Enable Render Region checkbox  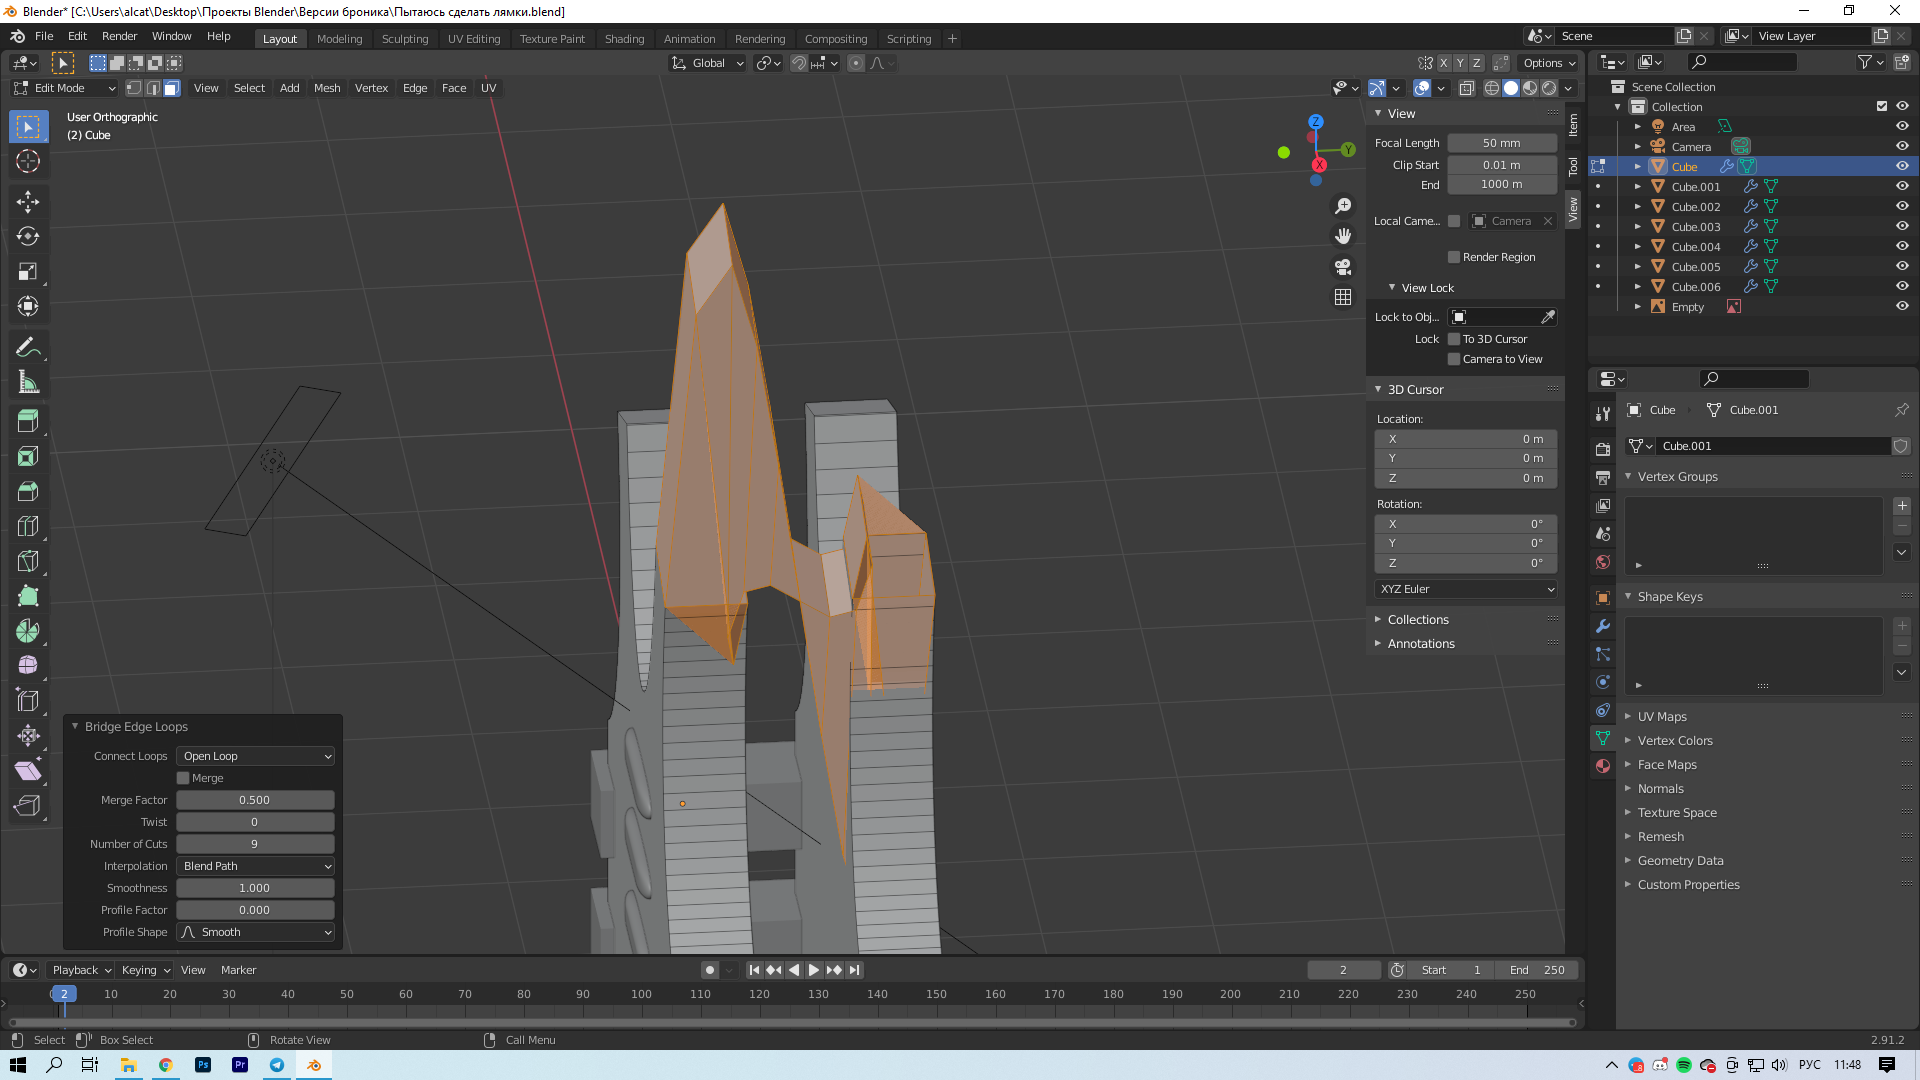(x=1454, y=257)
